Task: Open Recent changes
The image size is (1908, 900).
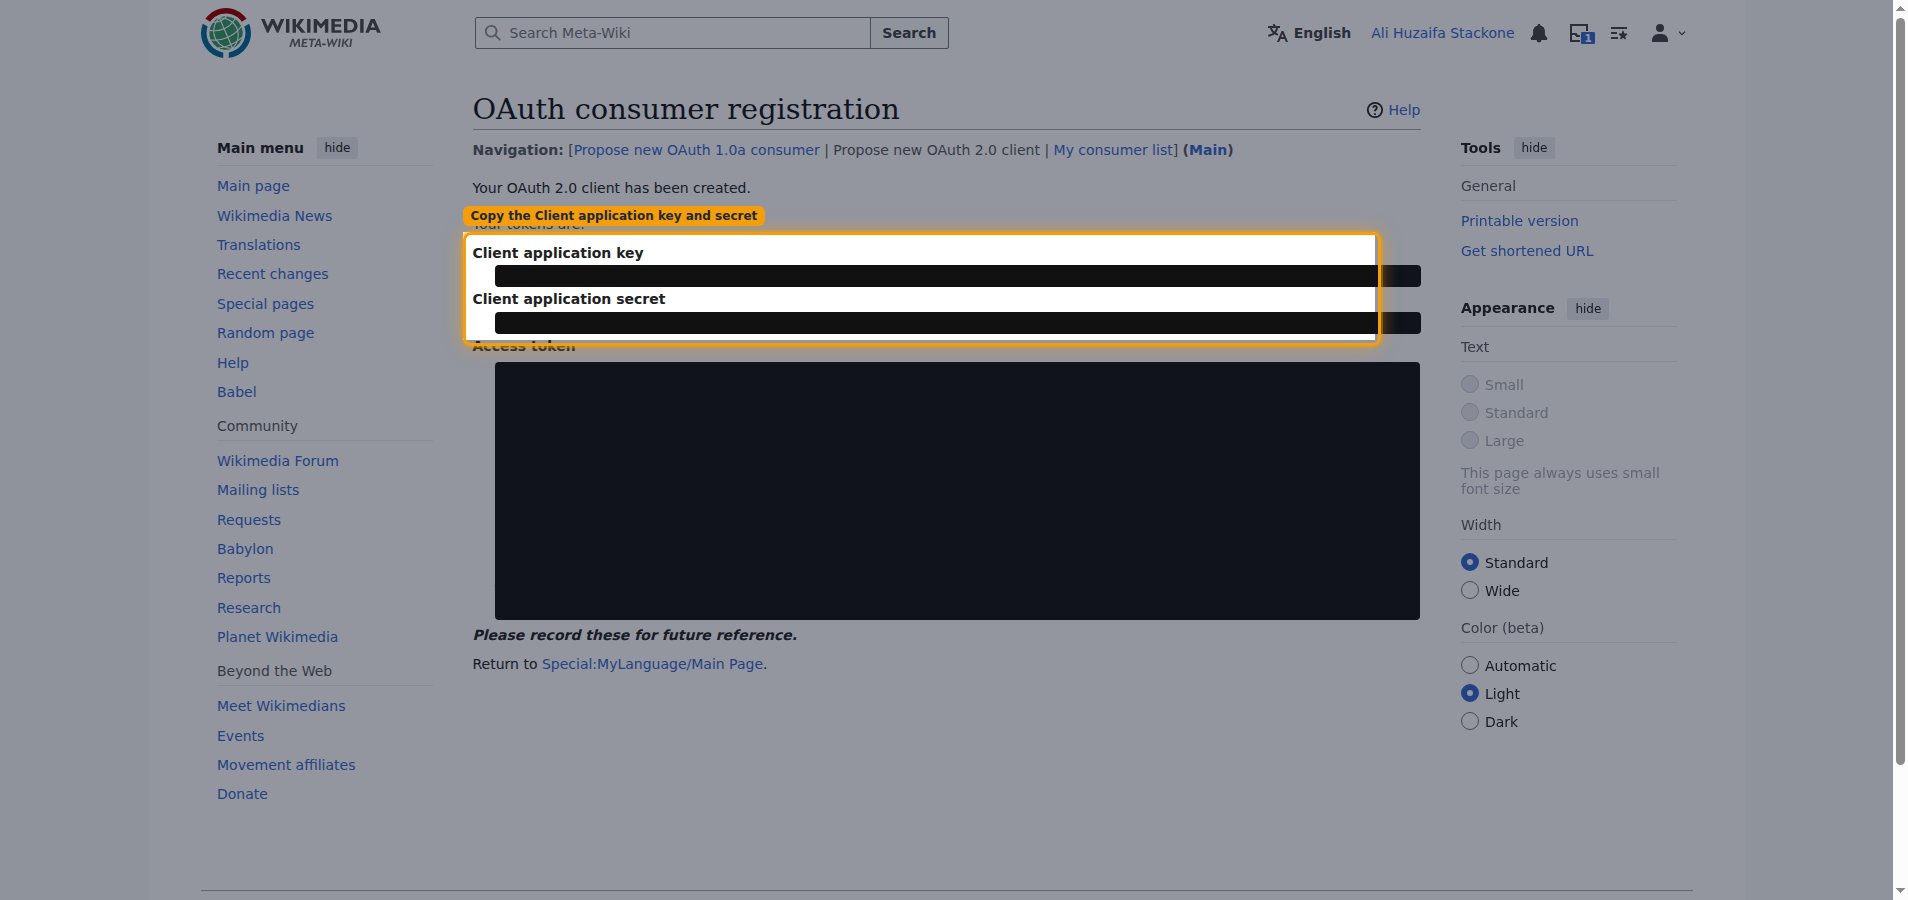Action: 272,274
